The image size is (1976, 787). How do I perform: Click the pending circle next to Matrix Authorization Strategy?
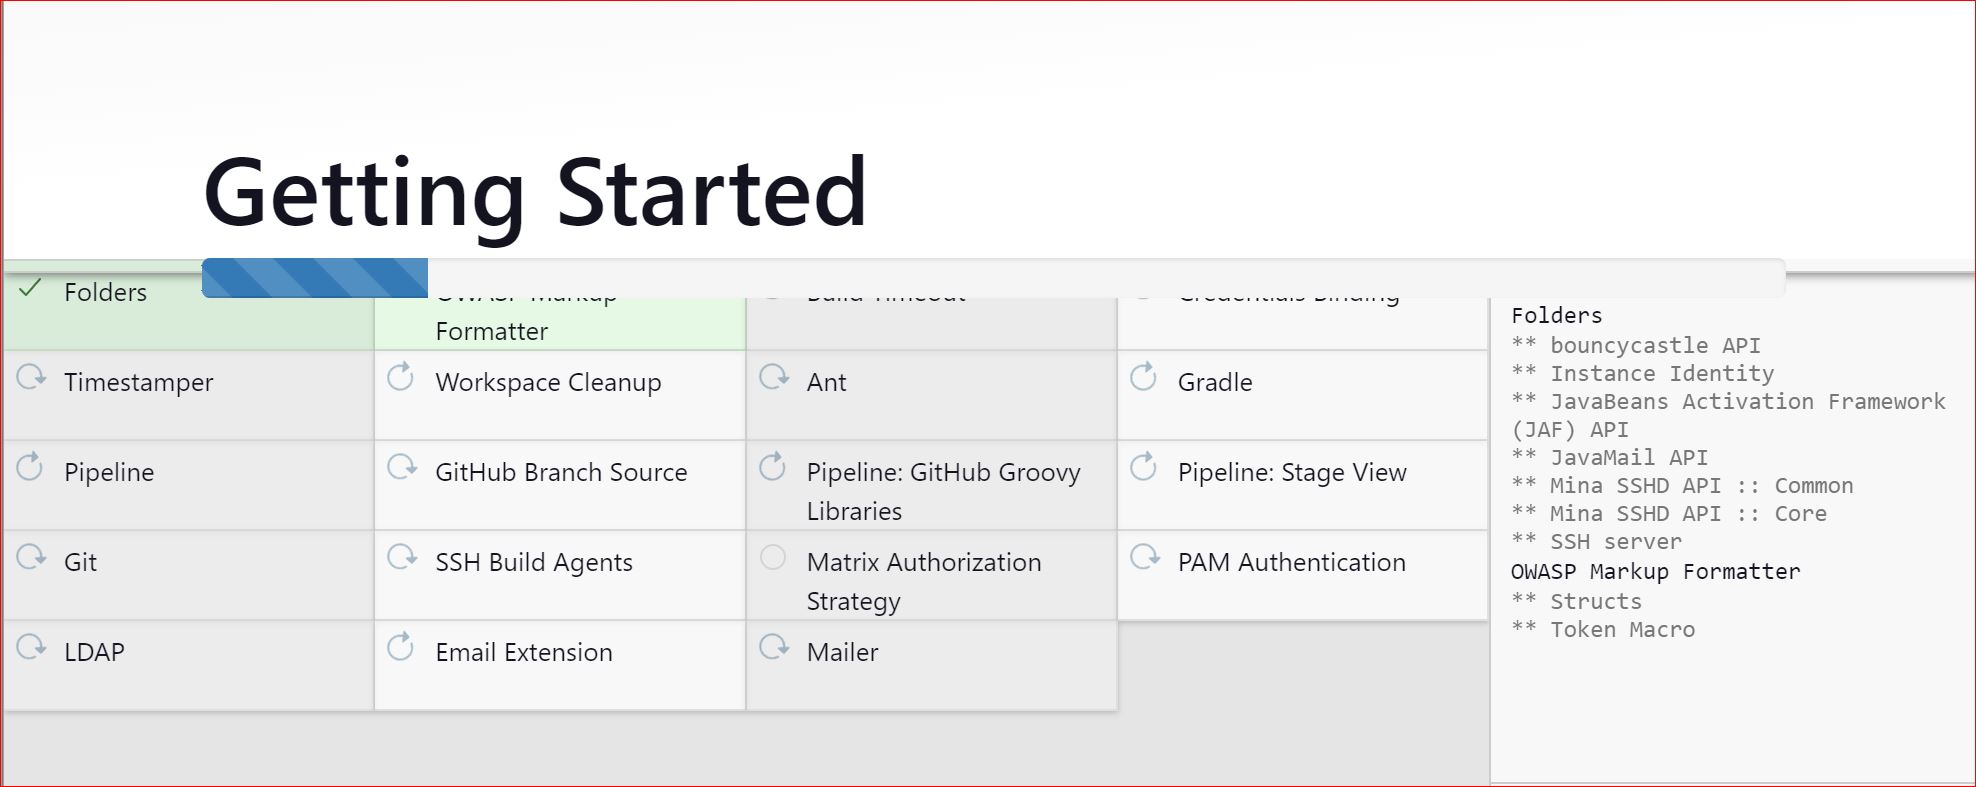772,556
